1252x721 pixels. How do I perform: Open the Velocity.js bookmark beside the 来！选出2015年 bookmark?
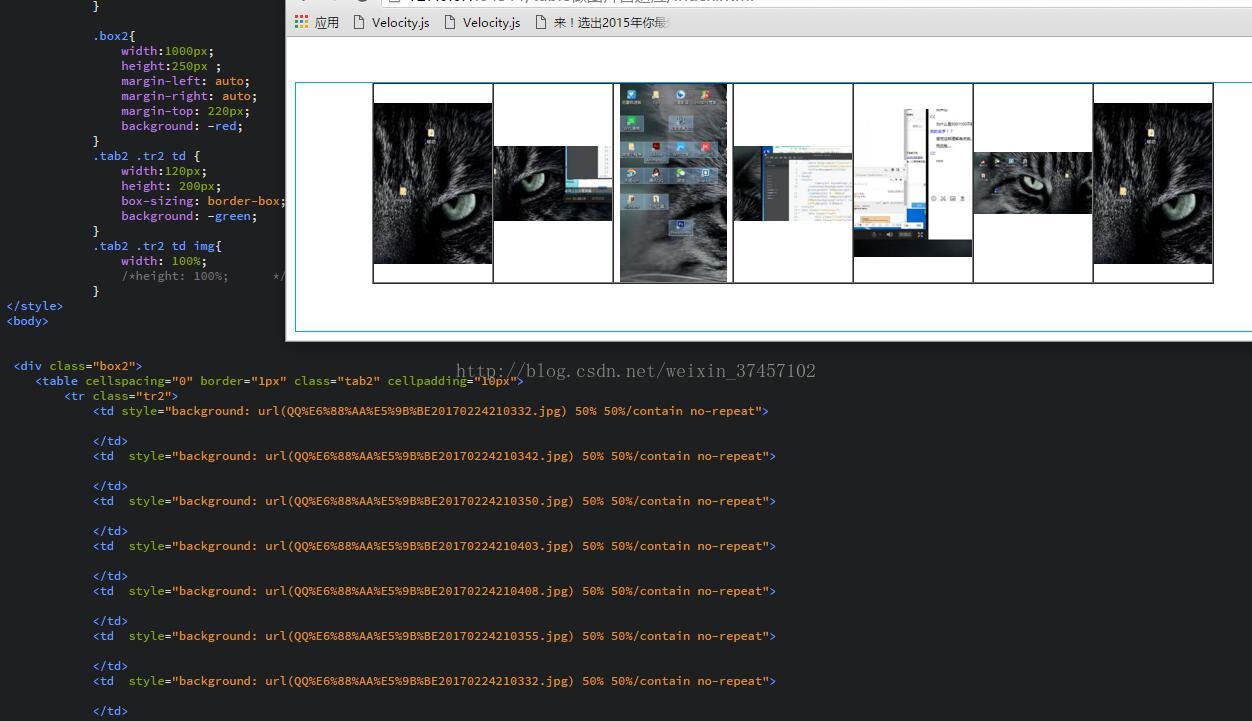coord(482,22)
